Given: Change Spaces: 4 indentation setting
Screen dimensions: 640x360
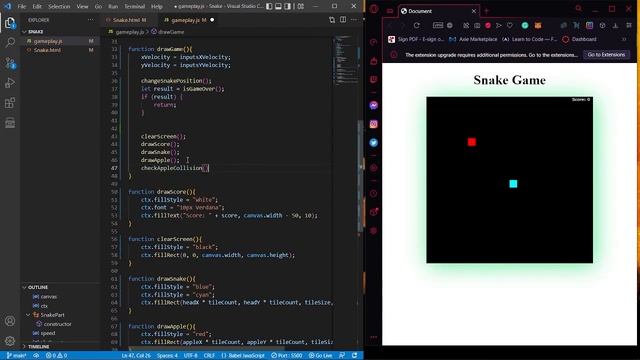Looking at the screenshot, I should (167, 356).
